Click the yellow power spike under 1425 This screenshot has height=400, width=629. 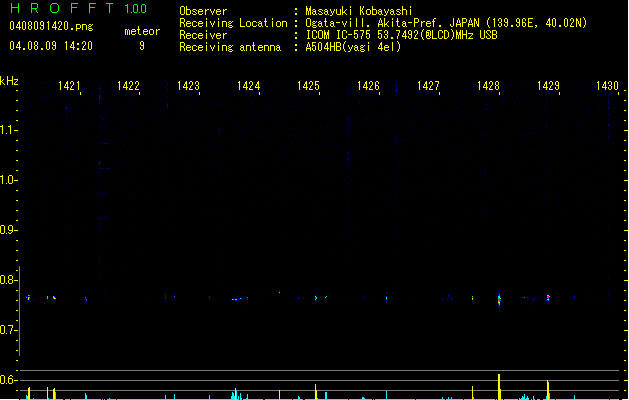[x=316, y=392]
